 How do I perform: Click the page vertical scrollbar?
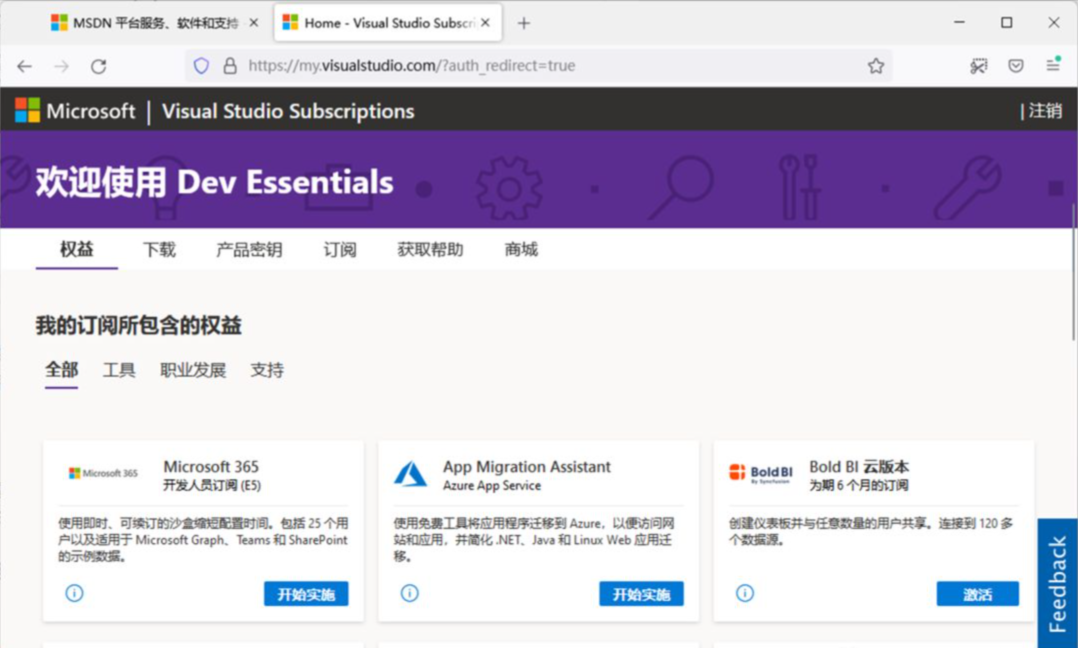pos(1074,271)
